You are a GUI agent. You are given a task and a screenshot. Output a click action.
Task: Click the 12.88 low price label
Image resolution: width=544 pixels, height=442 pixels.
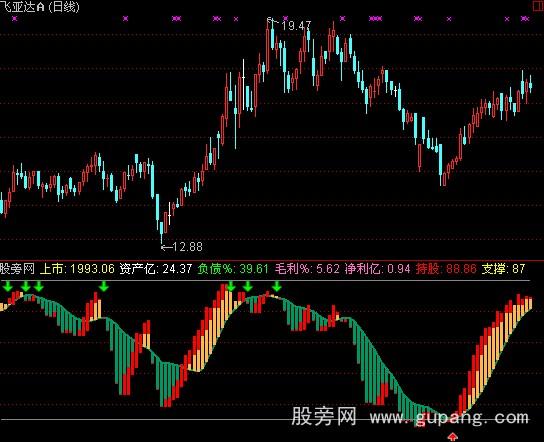pyautogui.click(x=187, y=247)
